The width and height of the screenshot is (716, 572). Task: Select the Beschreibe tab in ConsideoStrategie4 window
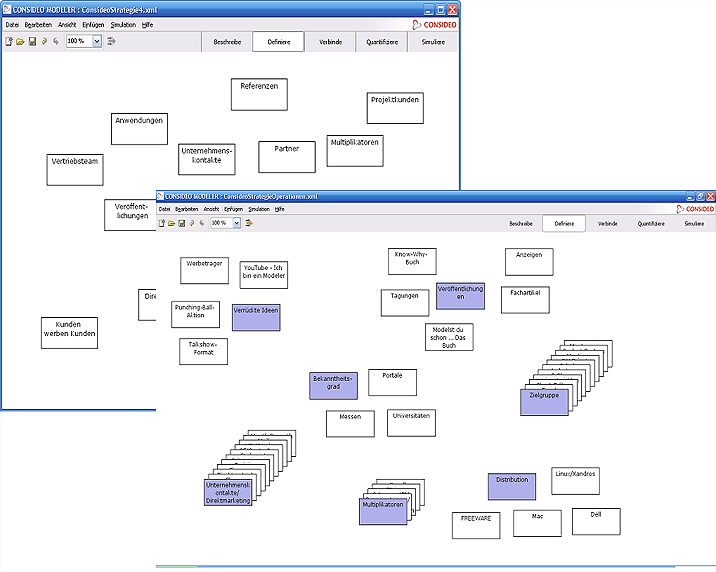pos(227,42)
